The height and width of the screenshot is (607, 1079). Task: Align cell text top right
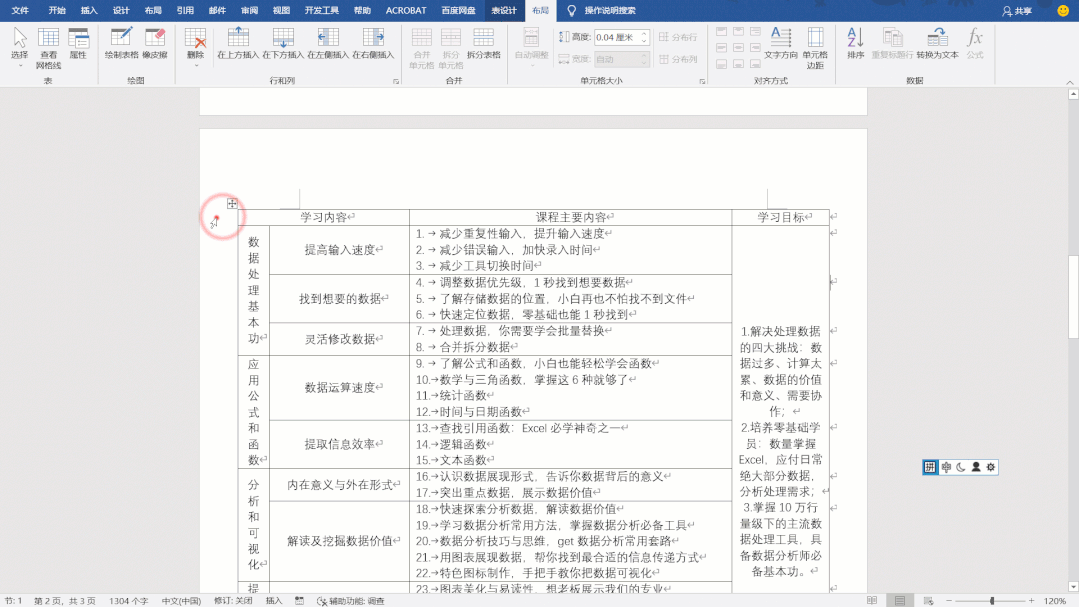[x=755, y=32]
